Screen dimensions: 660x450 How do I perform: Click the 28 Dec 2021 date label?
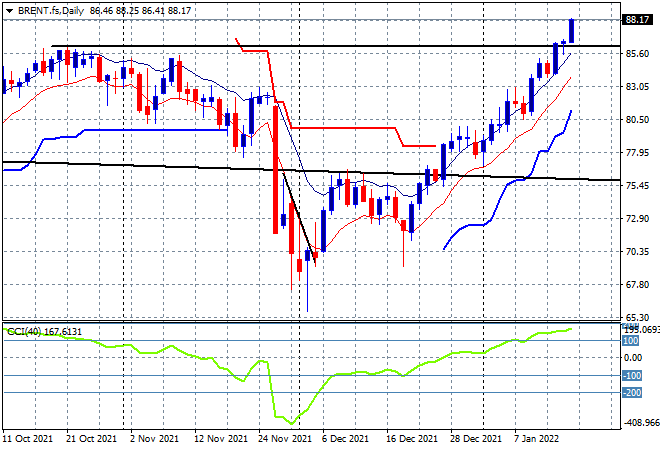(x=476, y=439)
